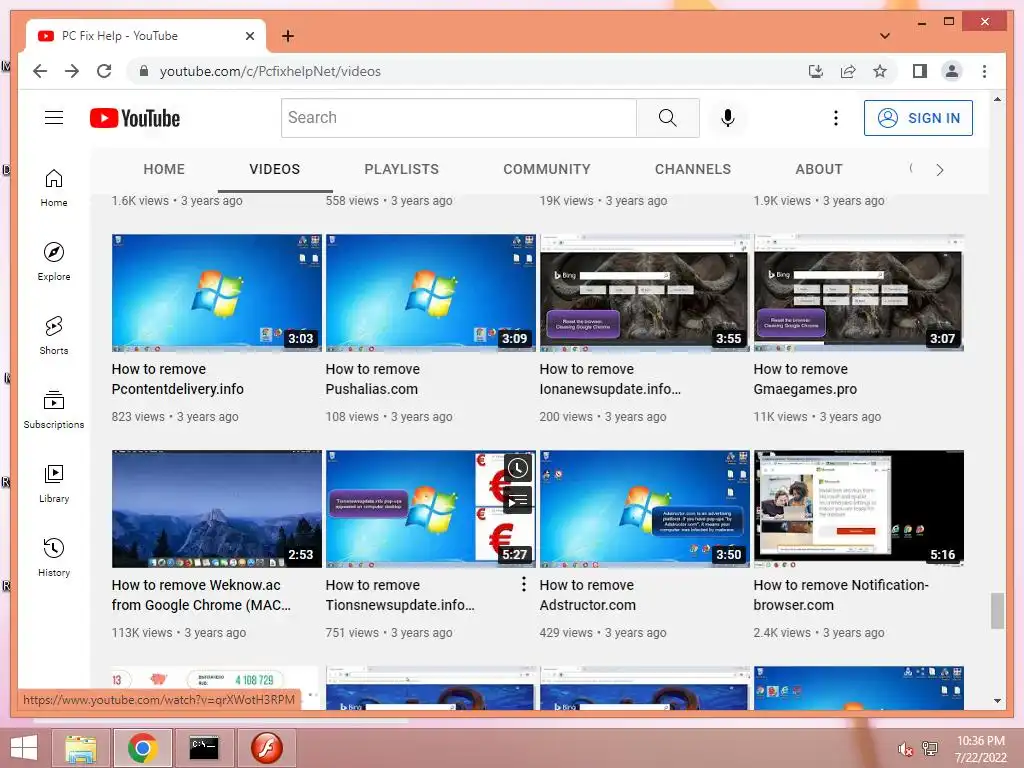The width and height of the screenshot is (1024, 768).
Task: Open Flash Player icon in taskbar
Action: pos(266,748)
